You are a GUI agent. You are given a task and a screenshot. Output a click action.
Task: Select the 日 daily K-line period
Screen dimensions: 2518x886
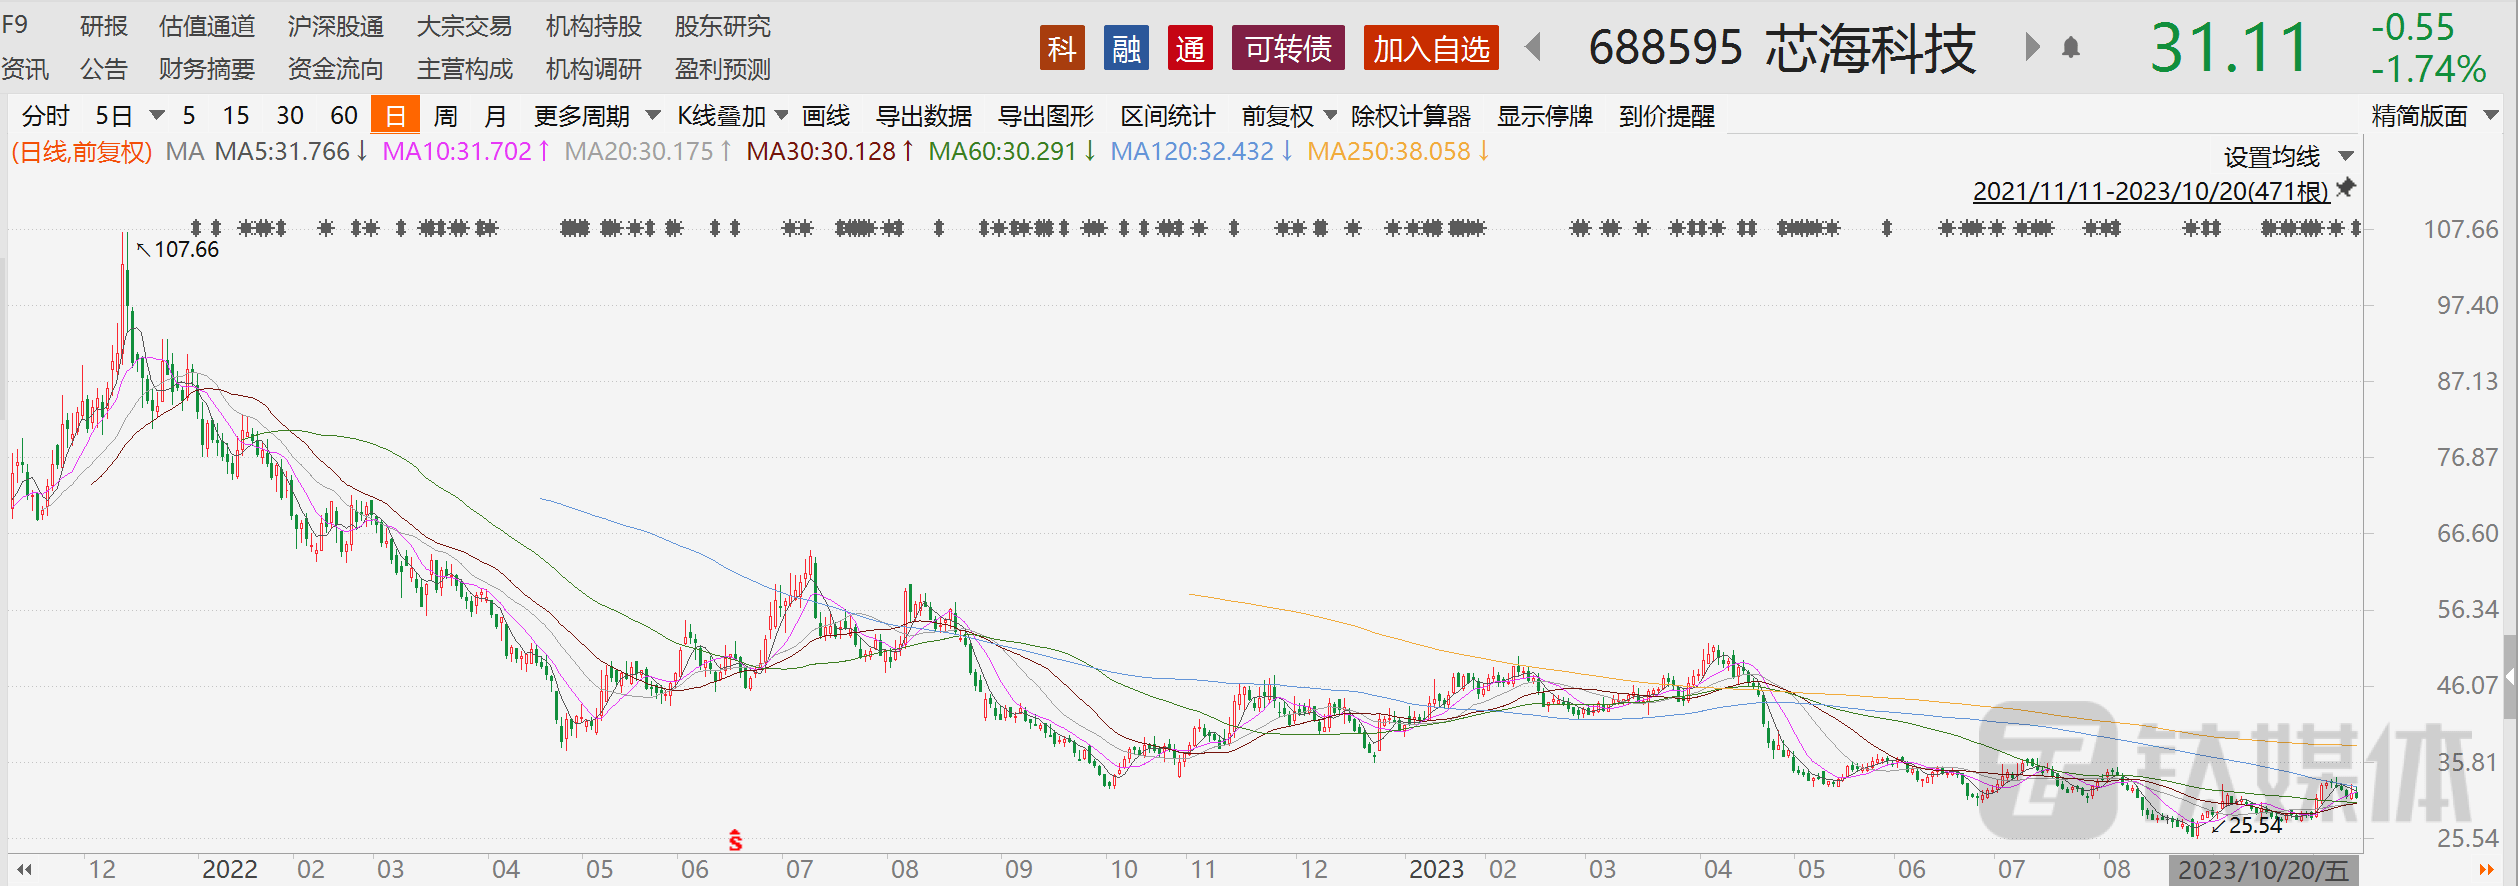click(x=395, y=116)
